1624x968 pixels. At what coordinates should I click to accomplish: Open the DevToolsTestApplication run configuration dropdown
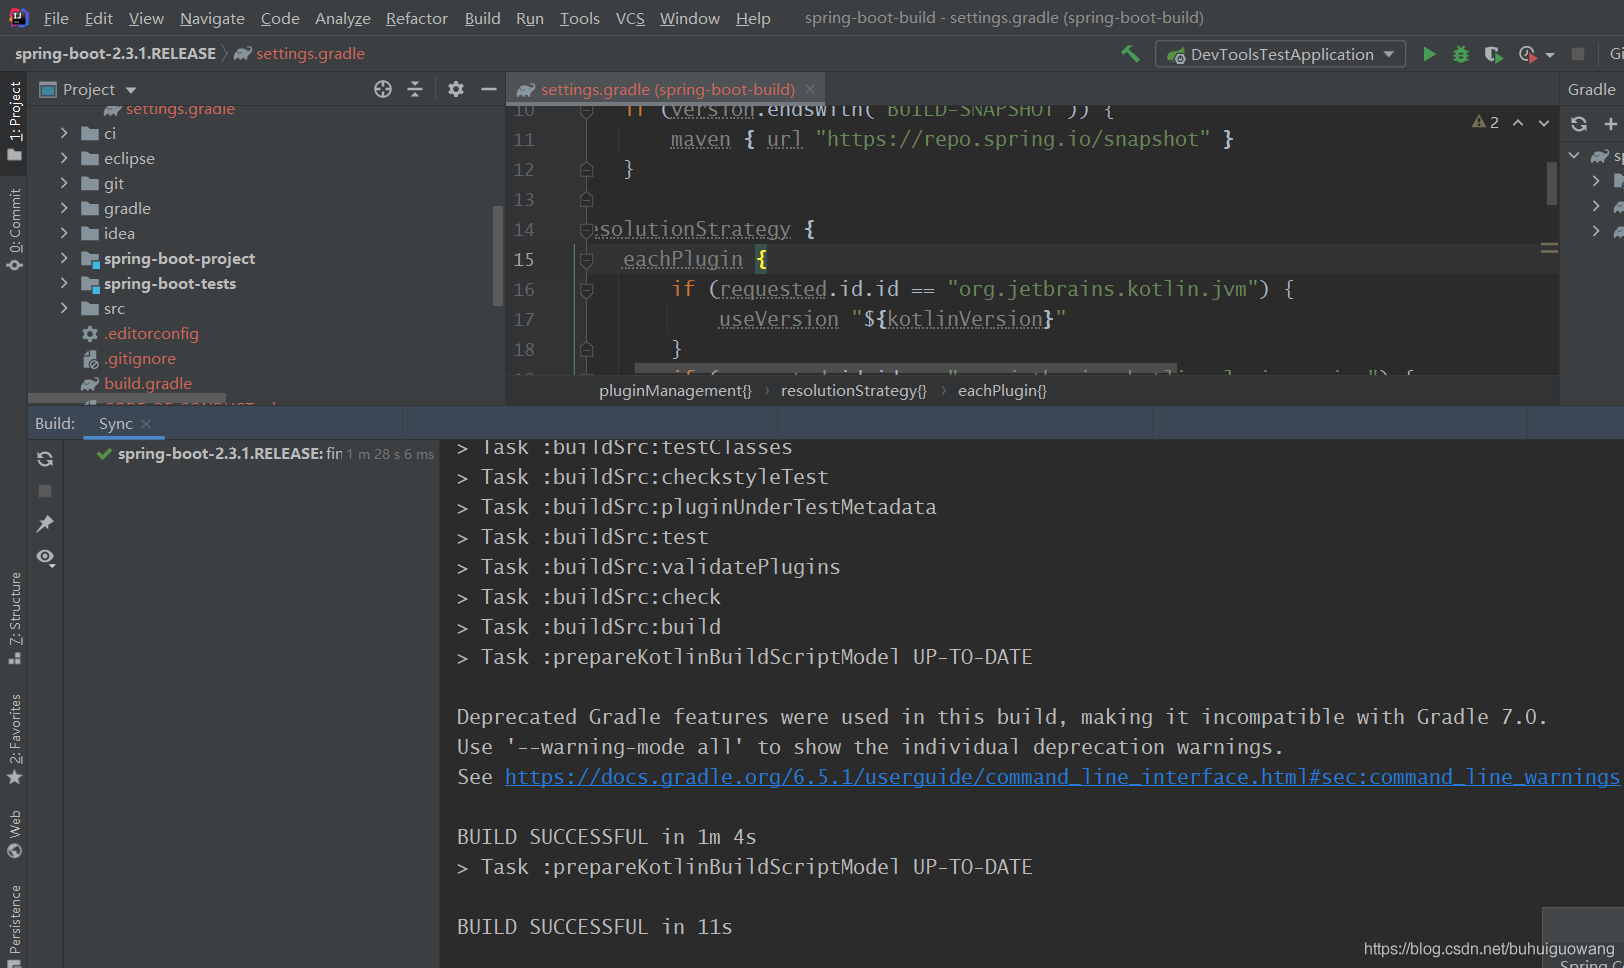click(x=1280, y=54)
